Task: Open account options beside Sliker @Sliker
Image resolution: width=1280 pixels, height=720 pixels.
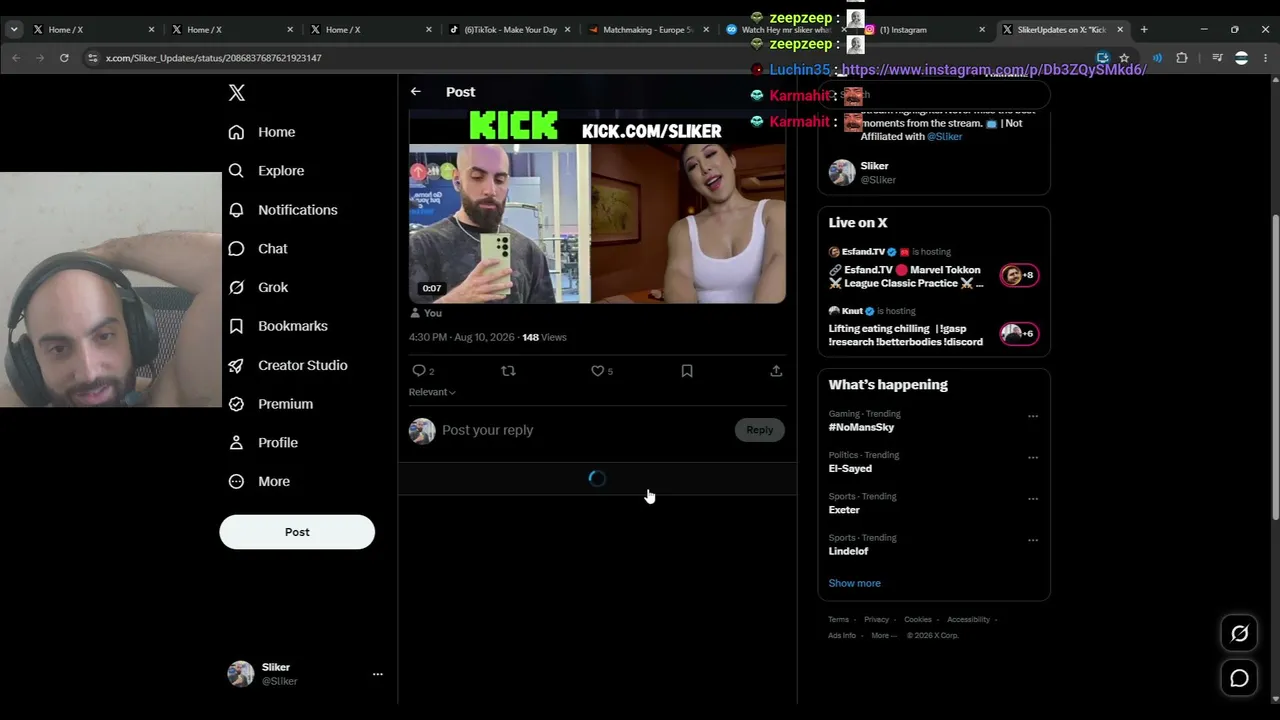Action: (x=377, y=674)
